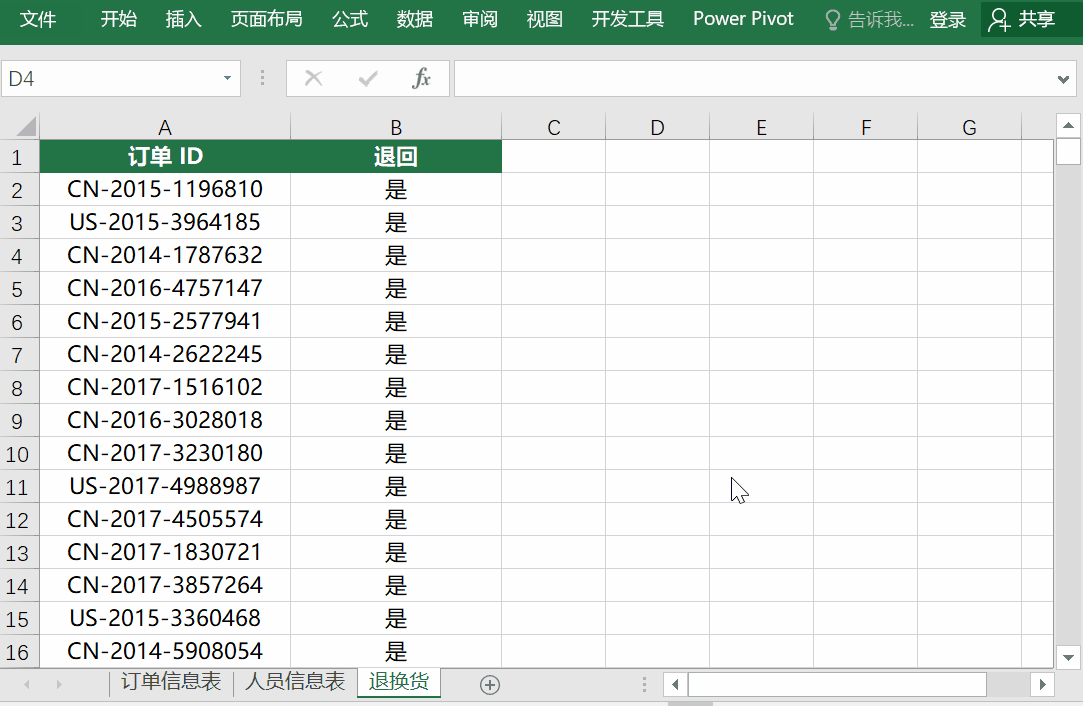Select cell US-2017-4988987
This screenshot has height=706, width=1083.
(165, 486)
